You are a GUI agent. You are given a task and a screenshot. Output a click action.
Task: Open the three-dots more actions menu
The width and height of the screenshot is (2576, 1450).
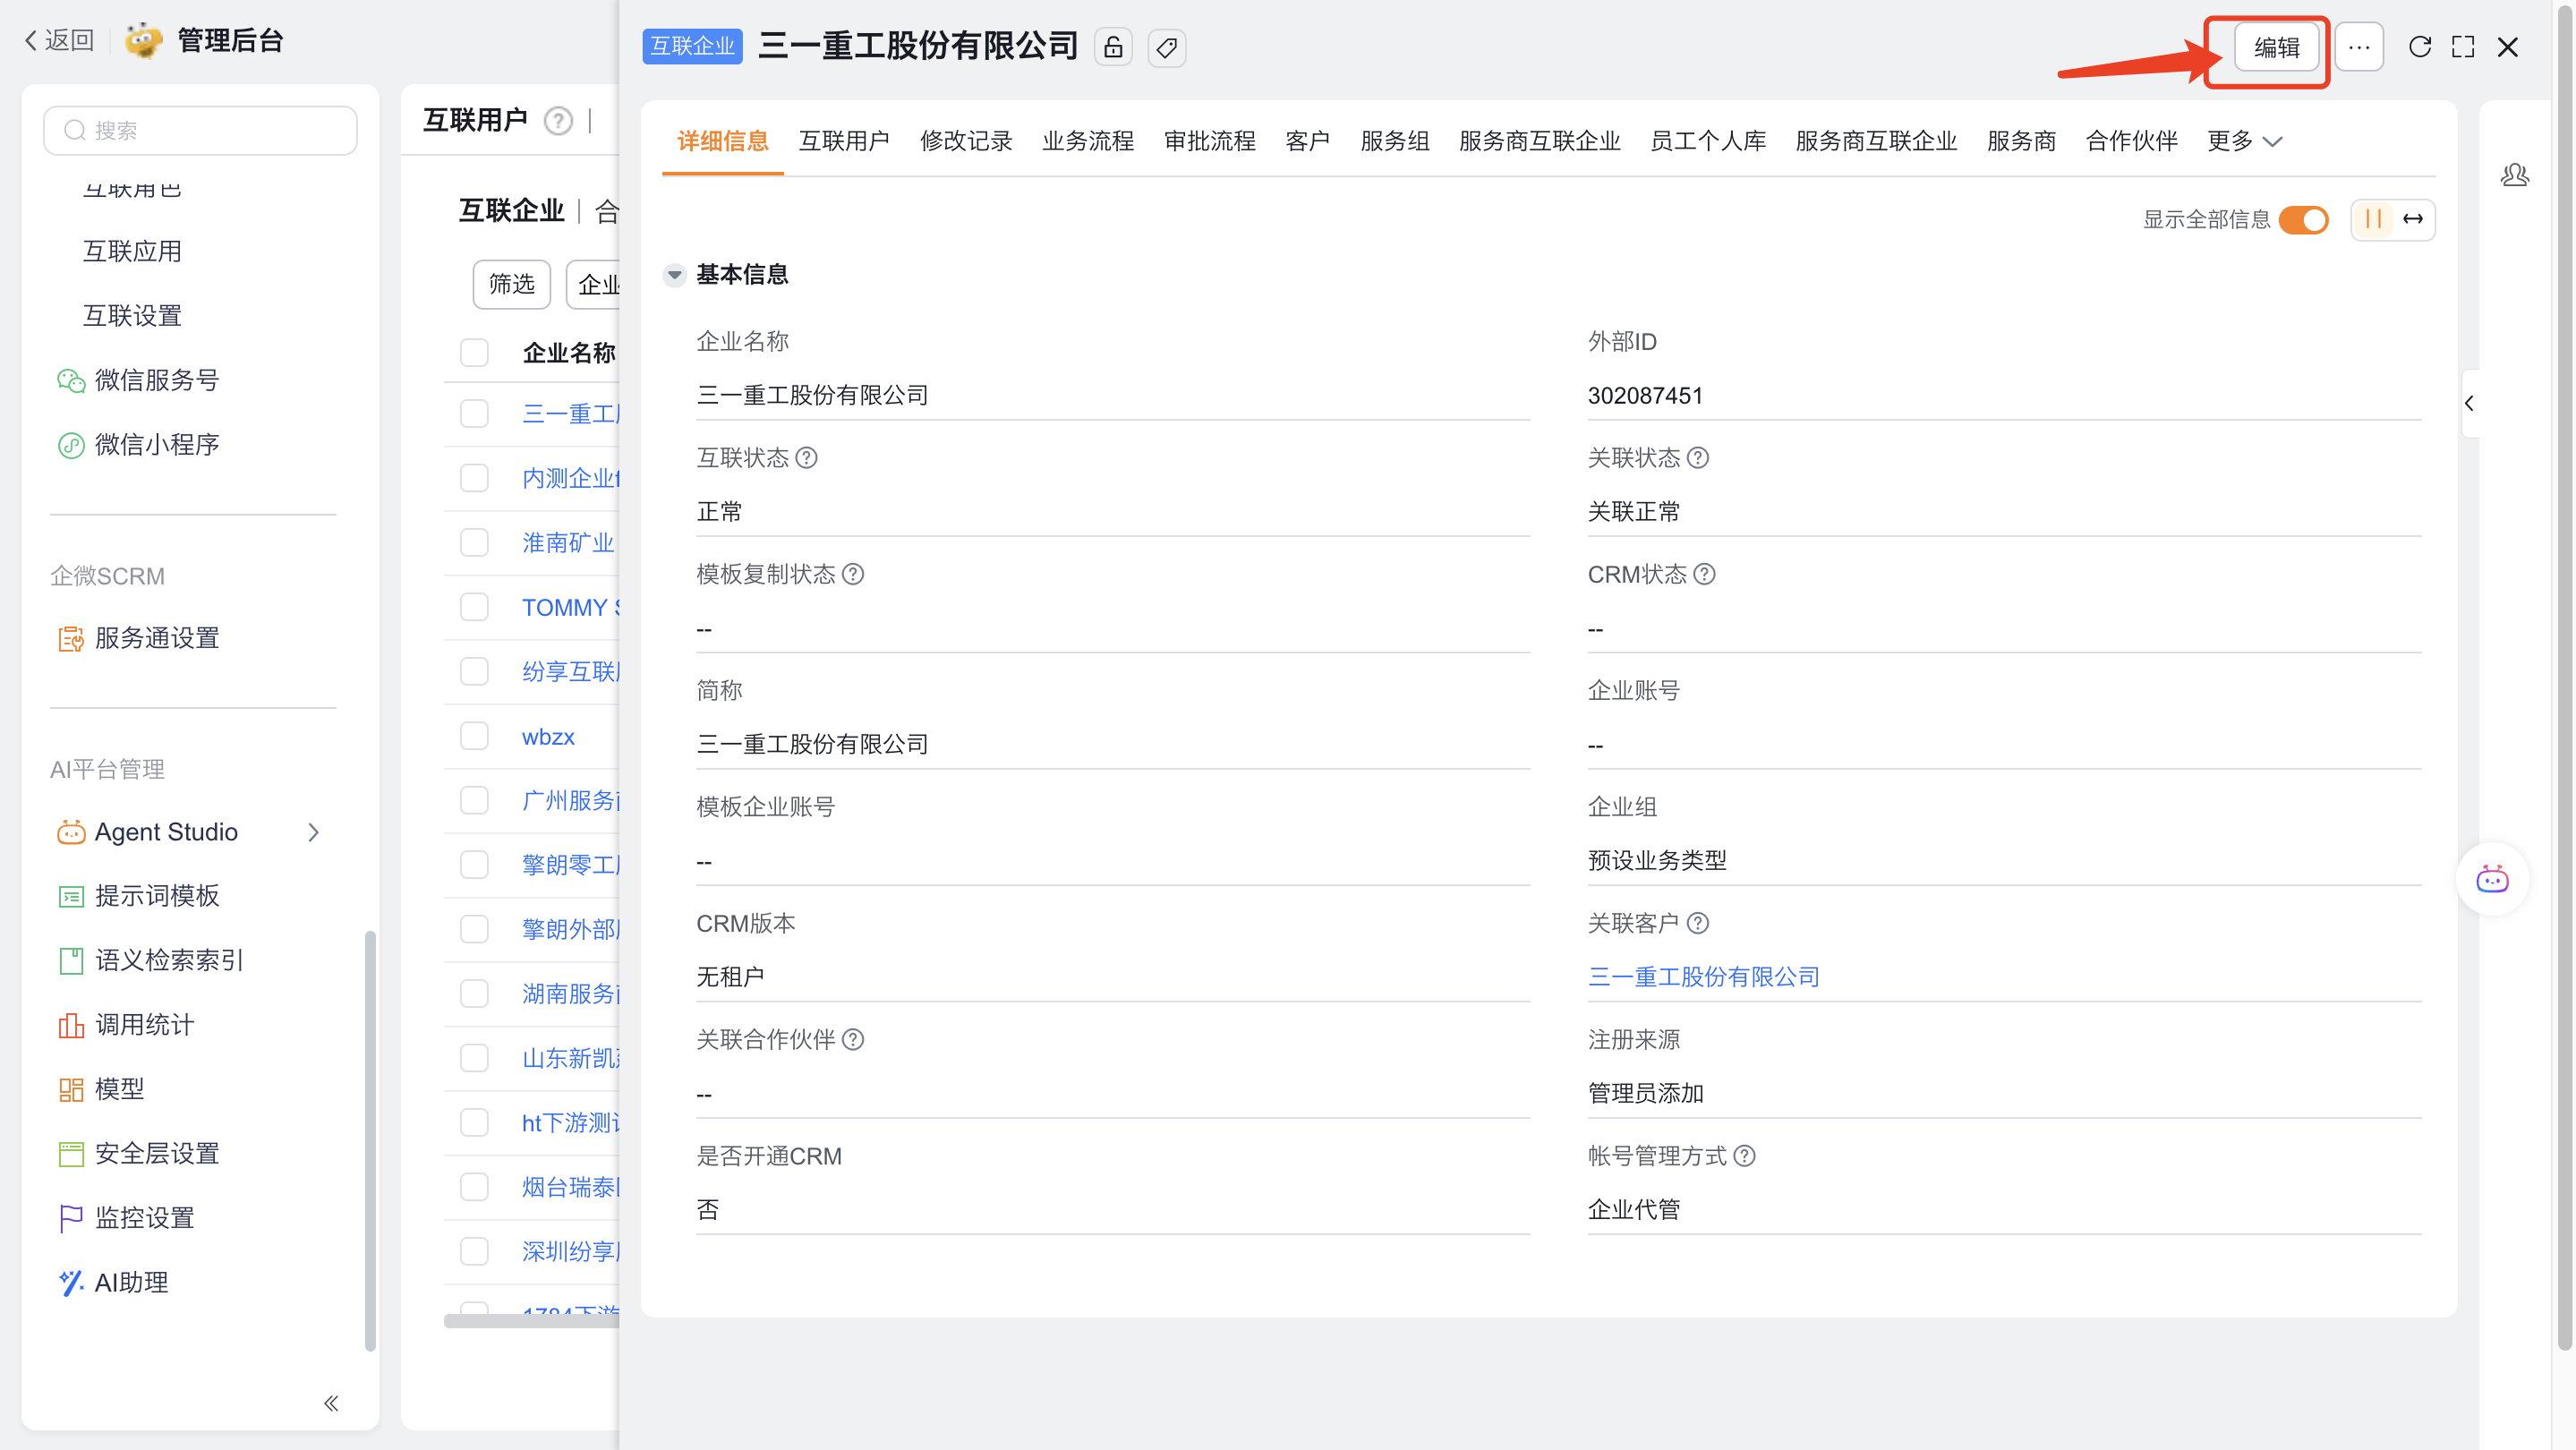coord(2359,47)
